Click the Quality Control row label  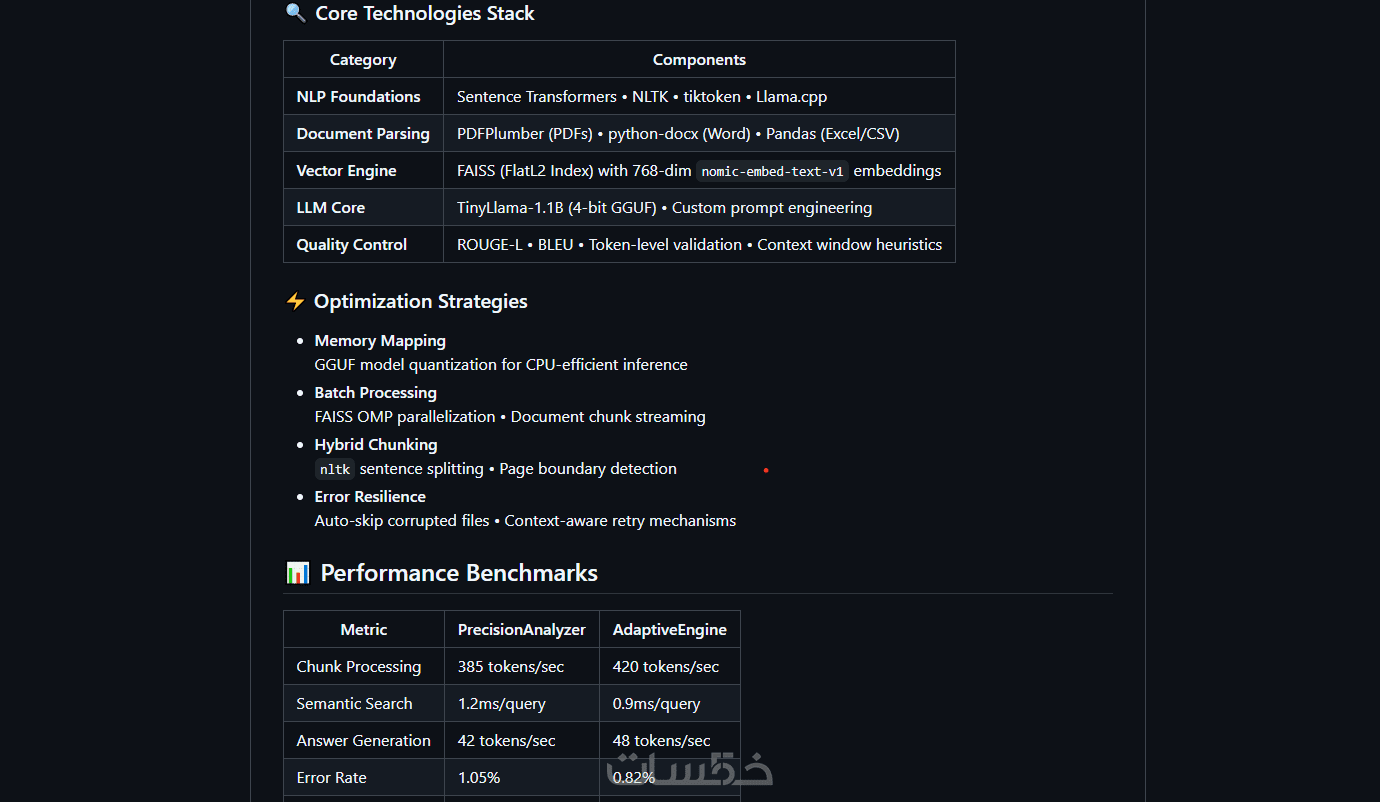[x=351, y=245]
